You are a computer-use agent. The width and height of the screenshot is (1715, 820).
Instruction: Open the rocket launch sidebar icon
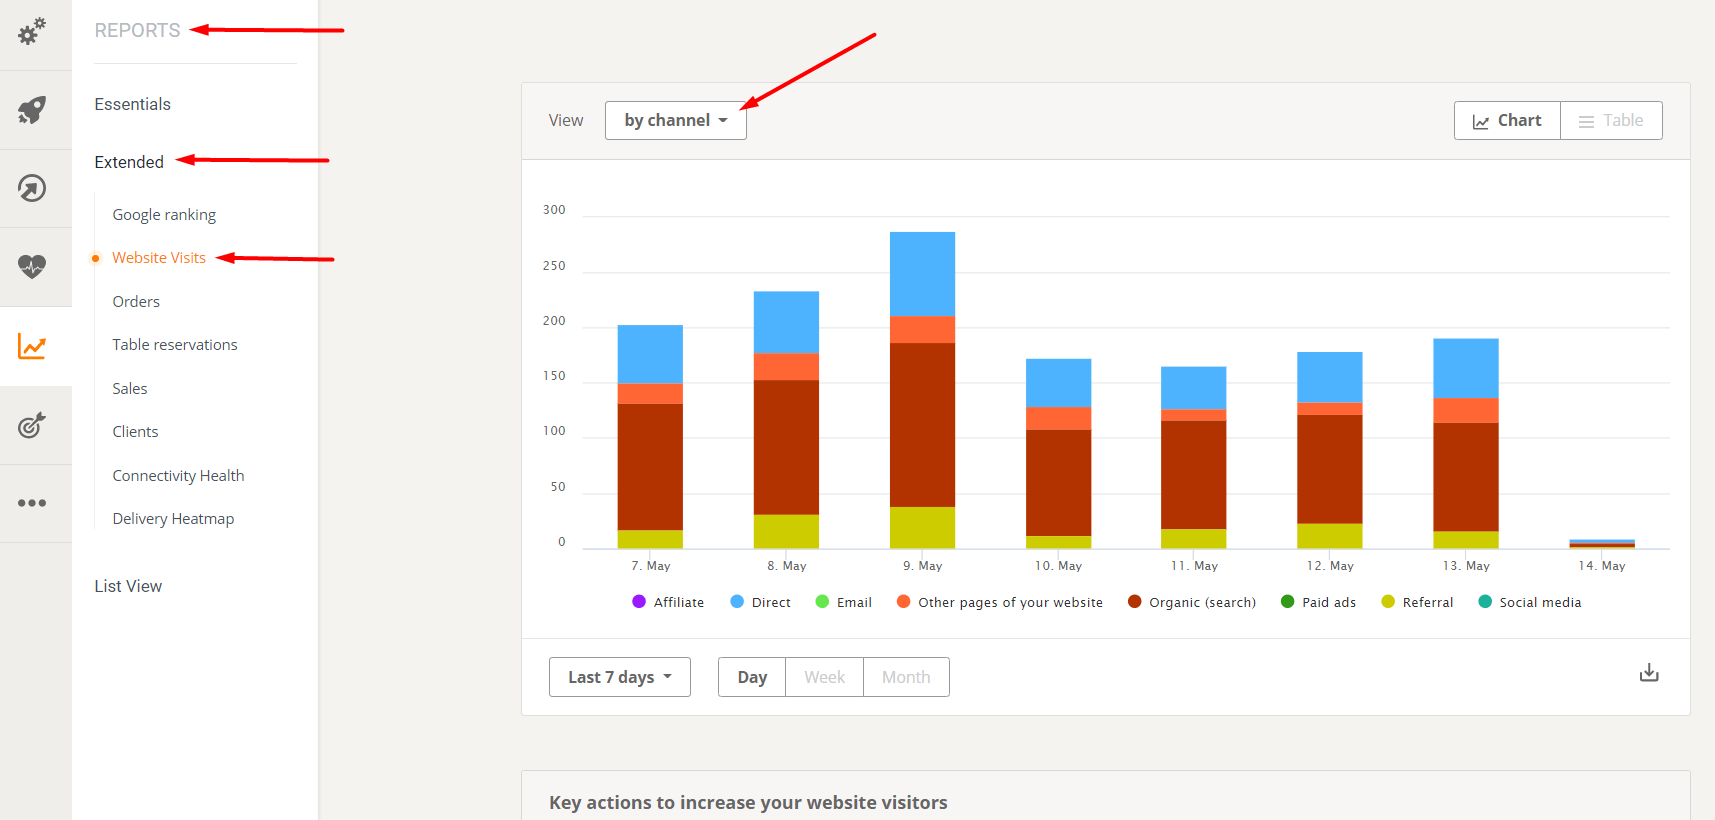point(32,110)
